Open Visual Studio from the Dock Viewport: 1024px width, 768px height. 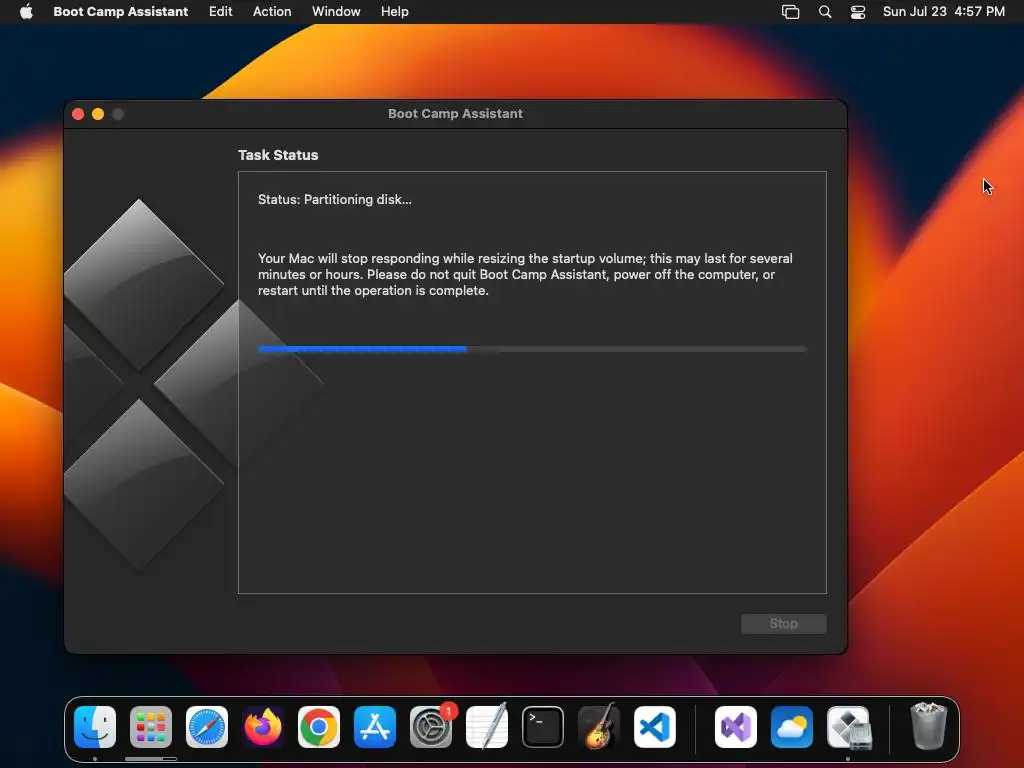coord(736,727)
